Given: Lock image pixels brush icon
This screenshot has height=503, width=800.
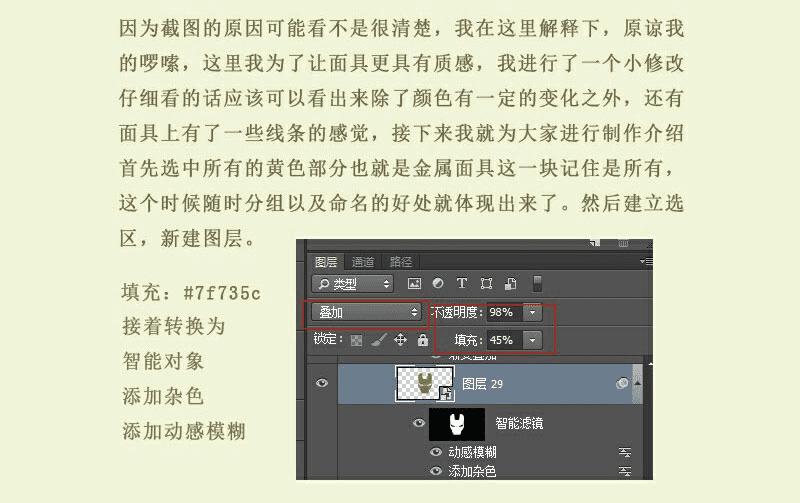Looking at the screenshot, I should [379, 340].
